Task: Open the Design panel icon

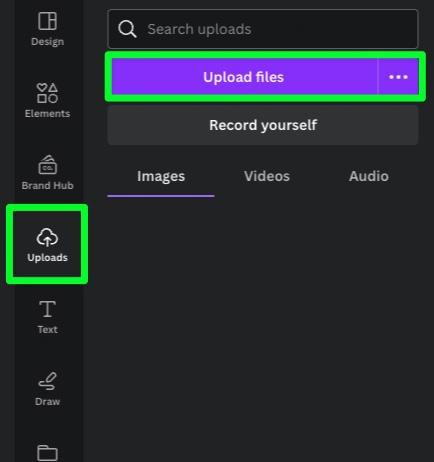Action: 47,21
